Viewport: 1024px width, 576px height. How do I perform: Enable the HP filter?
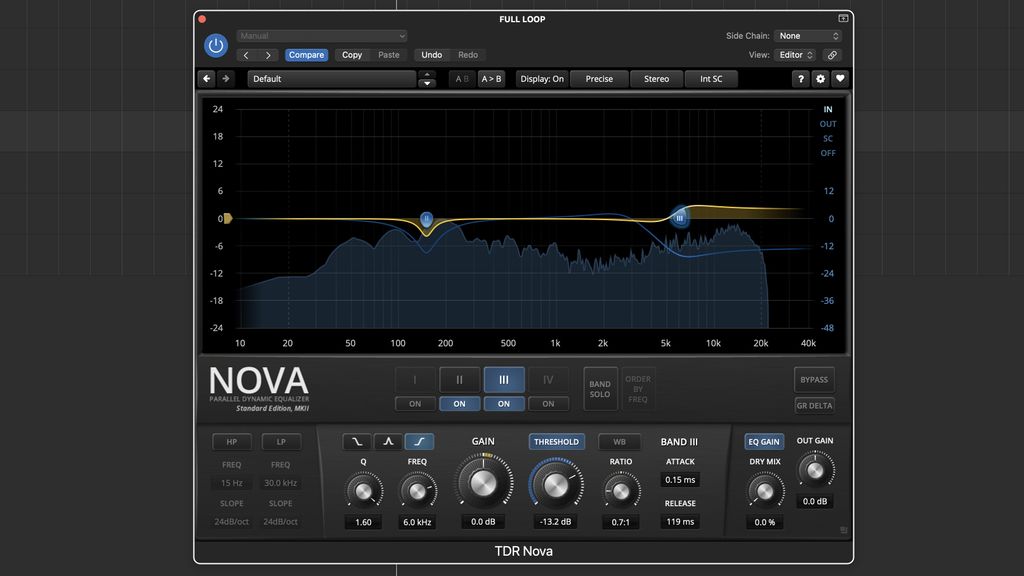[232, 441]
